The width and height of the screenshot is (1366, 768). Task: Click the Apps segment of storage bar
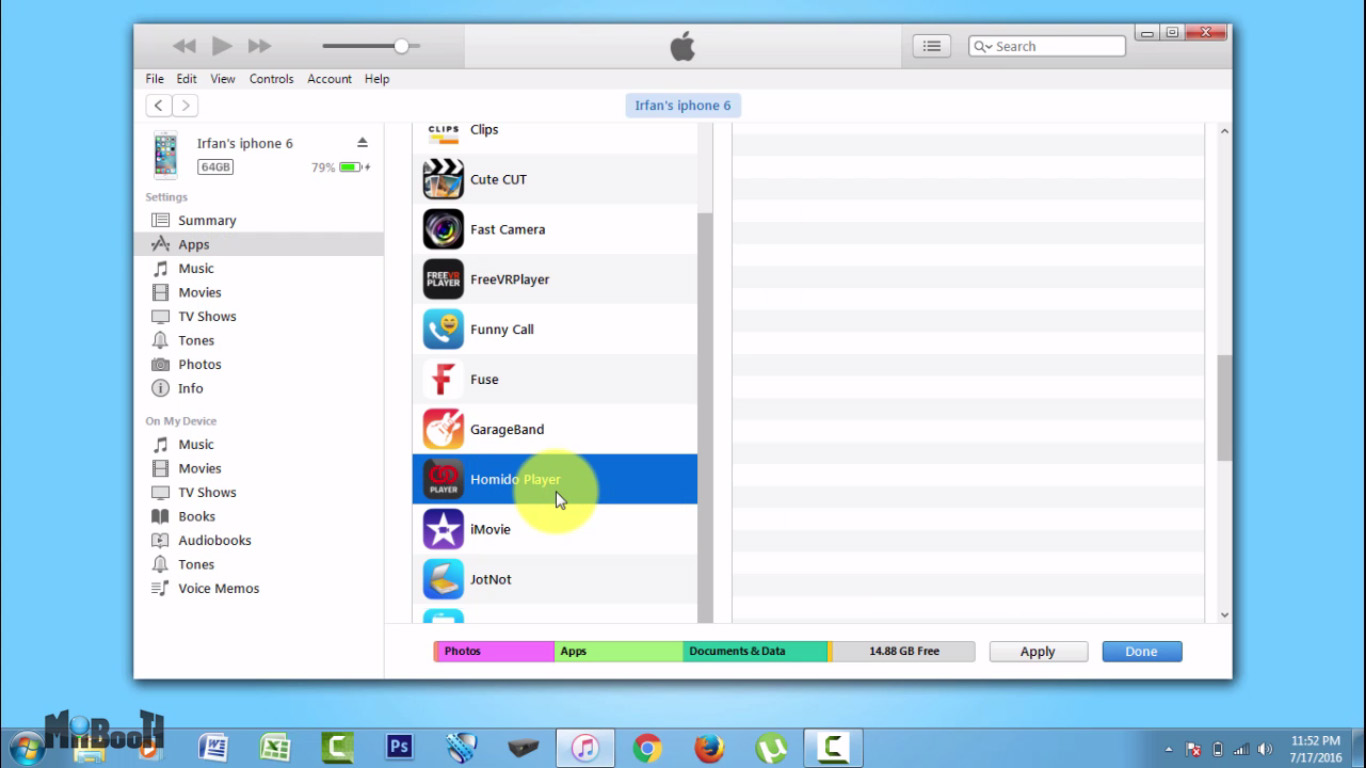(x=619, y=651)
